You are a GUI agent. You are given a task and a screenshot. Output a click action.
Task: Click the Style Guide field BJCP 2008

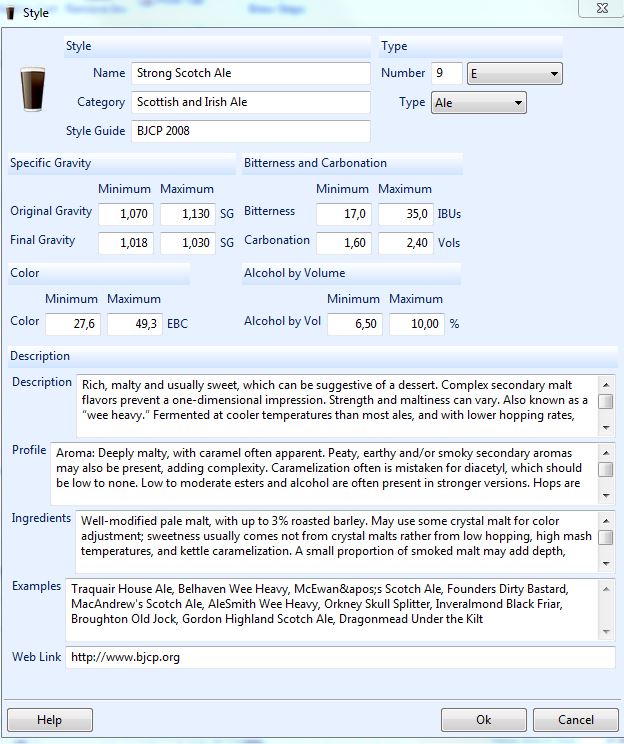point(251,131)
